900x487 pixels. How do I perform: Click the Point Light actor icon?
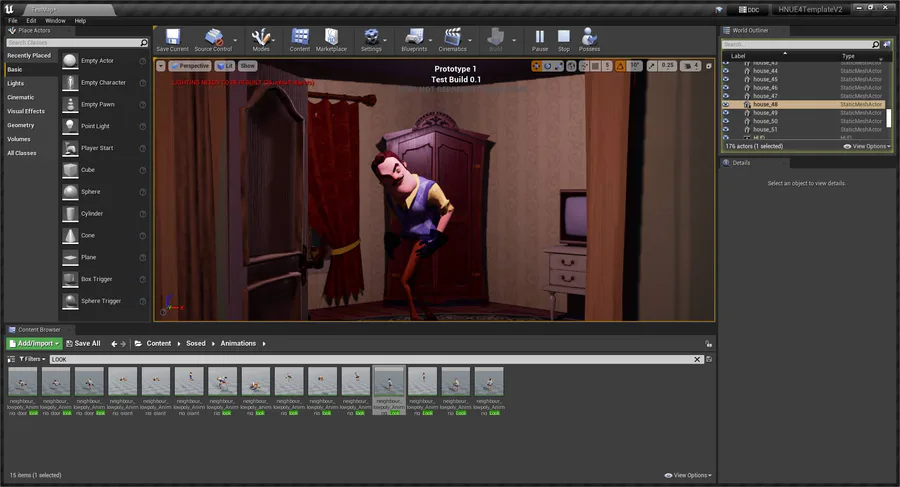point(70,126)
